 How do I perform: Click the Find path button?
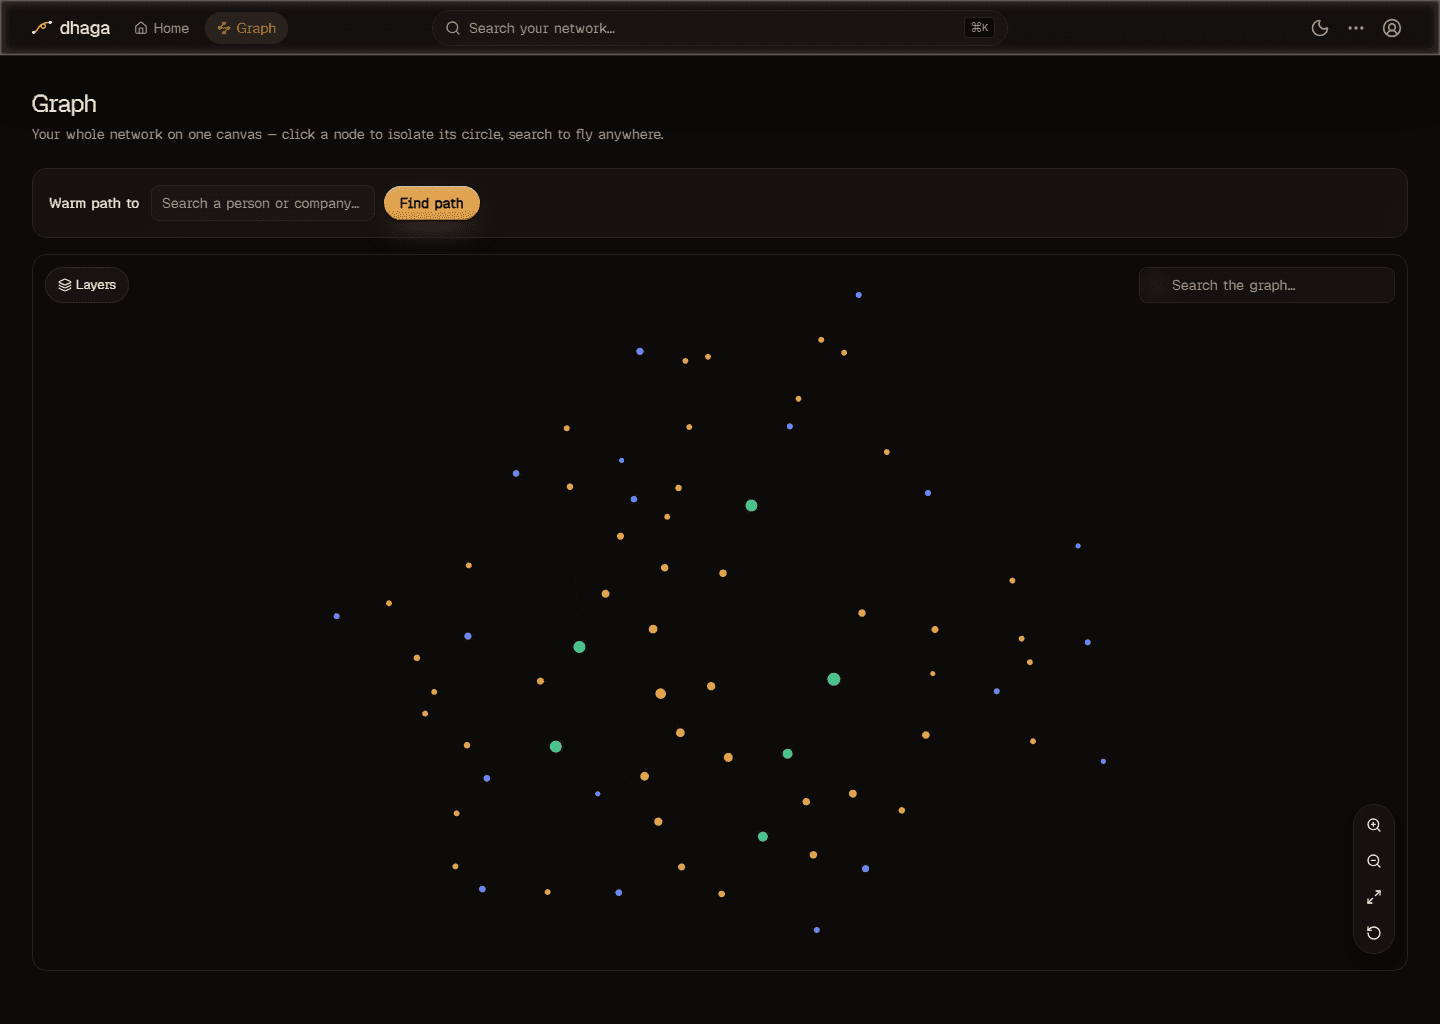click(432, 203)
